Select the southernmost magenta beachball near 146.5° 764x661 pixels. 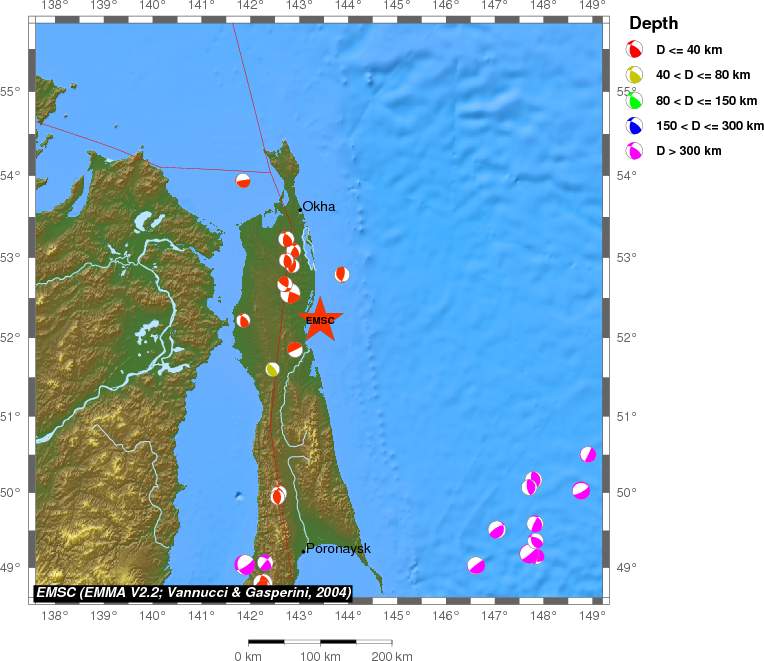coord(476,565)
